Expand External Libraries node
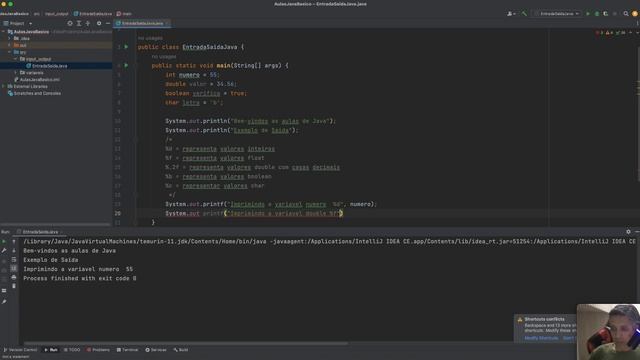This screenshot has height=360, width=640. [4, 87]
